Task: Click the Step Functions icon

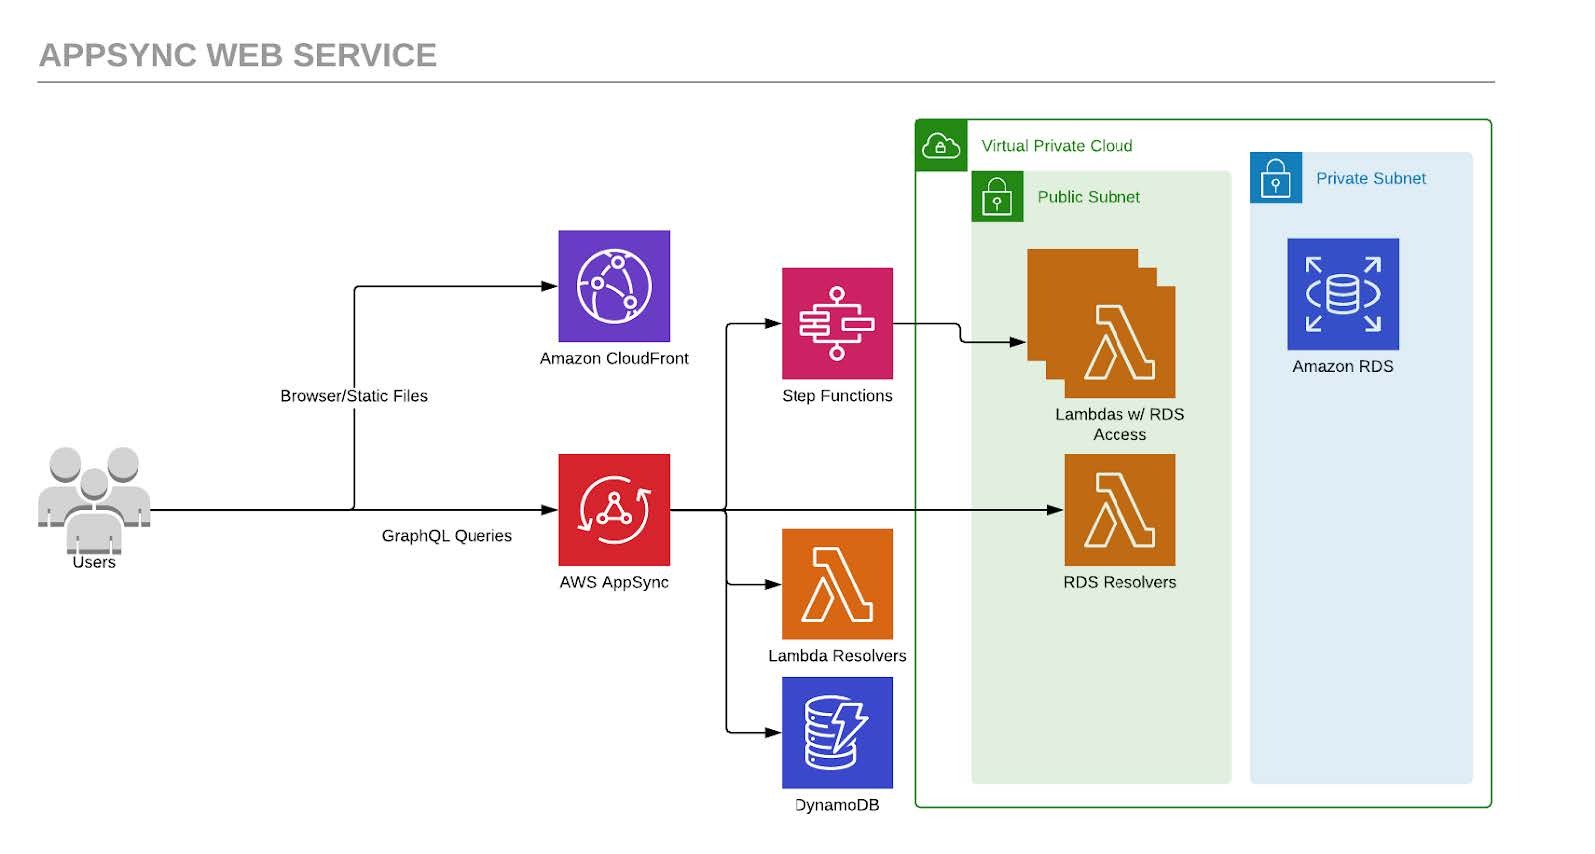Action: click(837, 323)
